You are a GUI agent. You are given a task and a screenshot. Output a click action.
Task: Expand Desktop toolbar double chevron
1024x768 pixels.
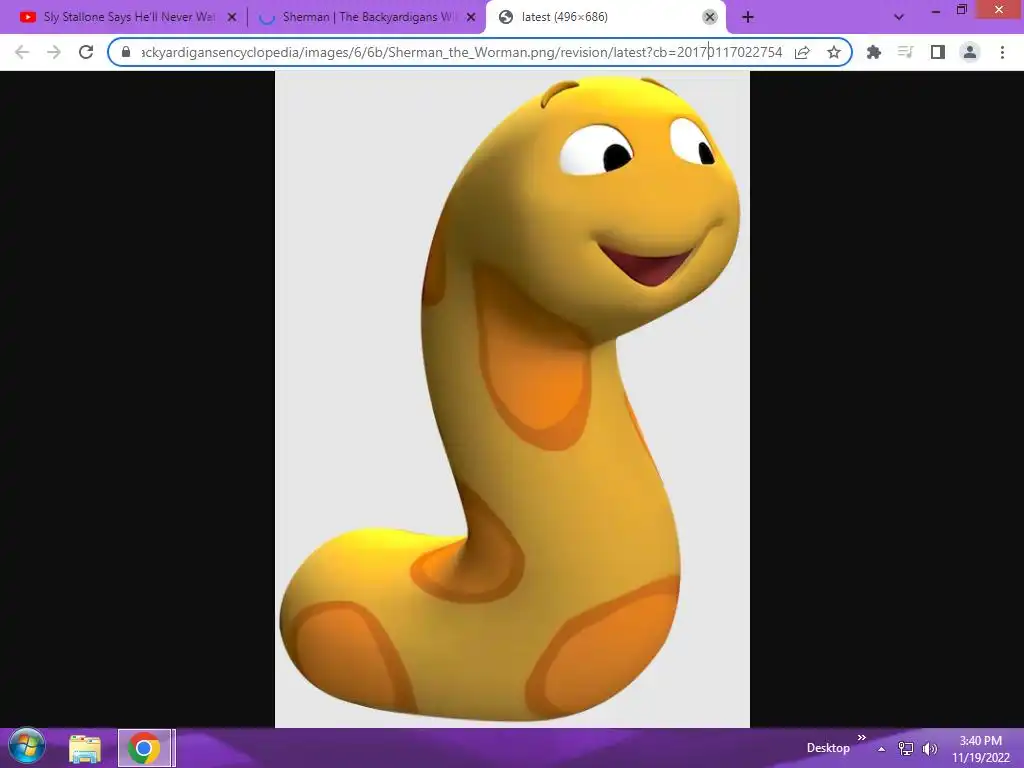pyautogui.click(x=861, y=738)
